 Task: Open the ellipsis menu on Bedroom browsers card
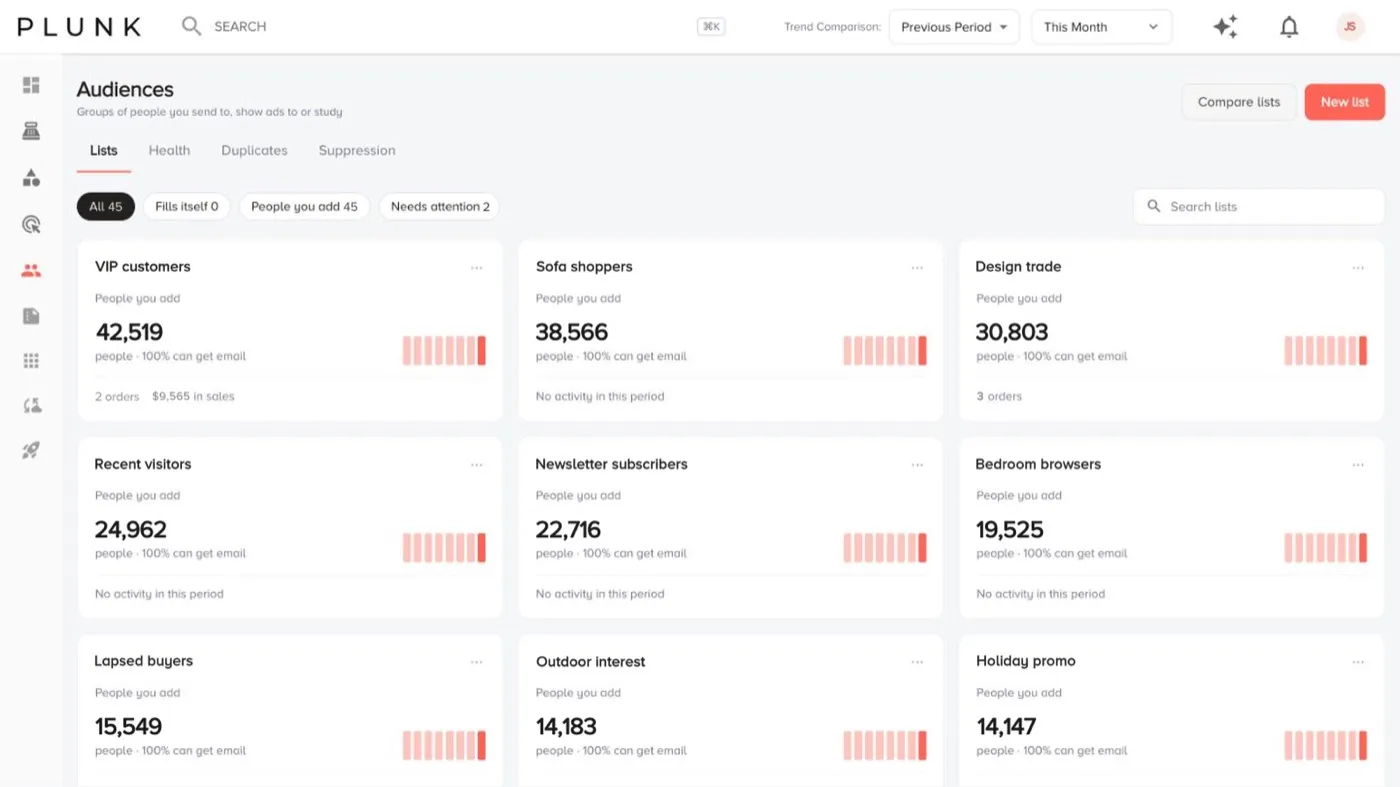tap(1358, 464)
